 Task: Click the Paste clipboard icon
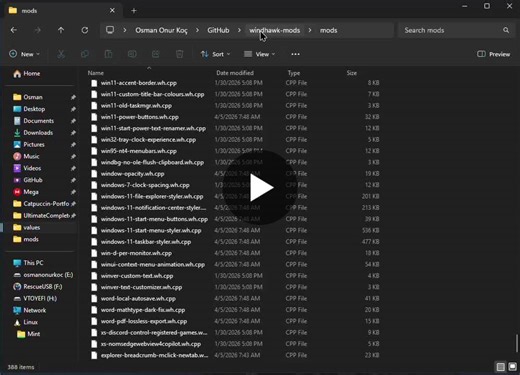click(x=108, y=54)
